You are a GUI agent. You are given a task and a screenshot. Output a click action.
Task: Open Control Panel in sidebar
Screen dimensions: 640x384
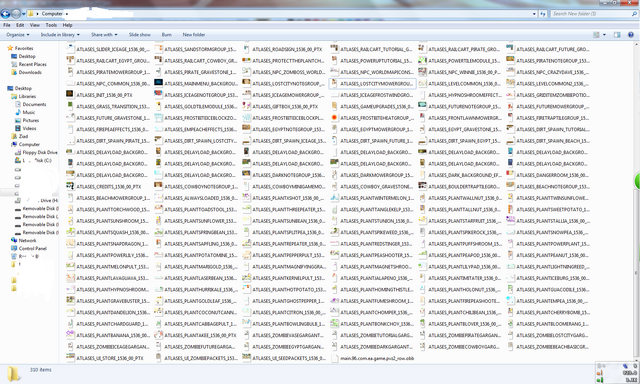(33, 249)
